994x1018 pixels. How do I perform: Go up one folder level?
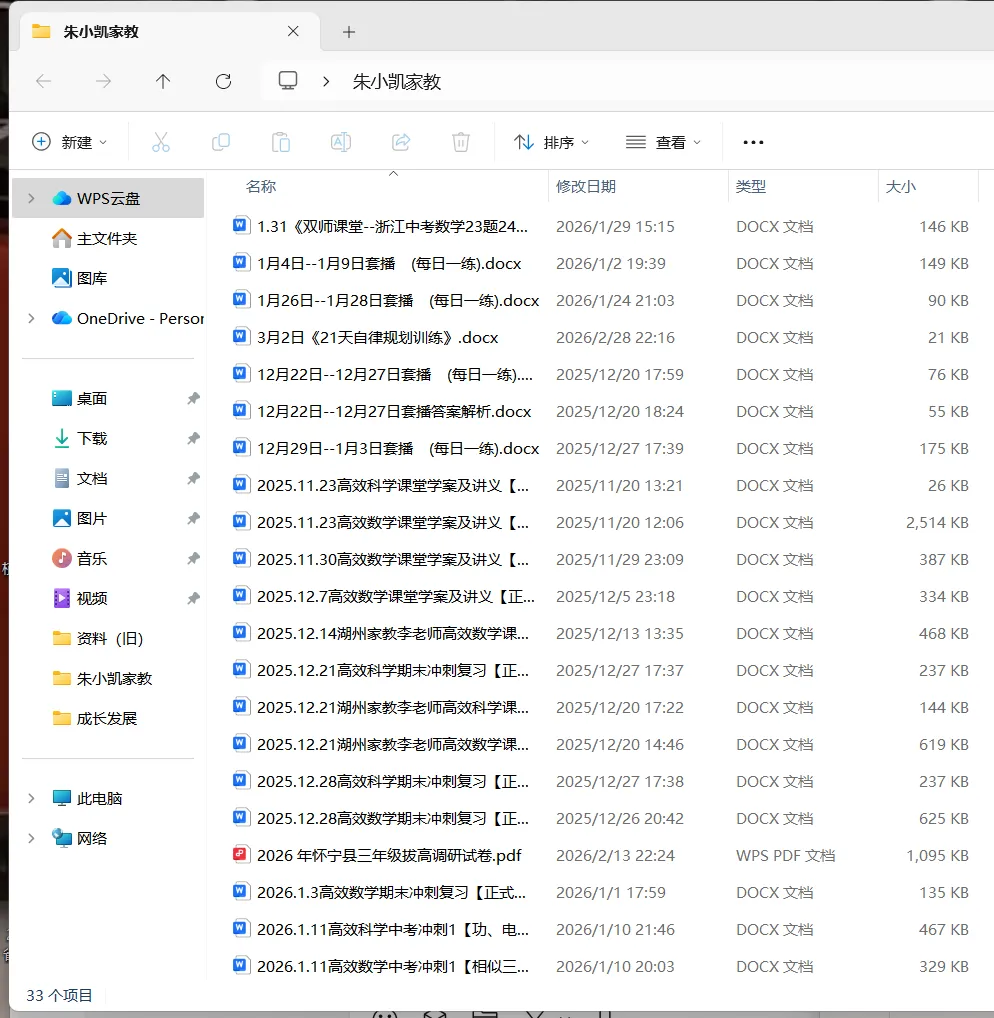[163, 81]
